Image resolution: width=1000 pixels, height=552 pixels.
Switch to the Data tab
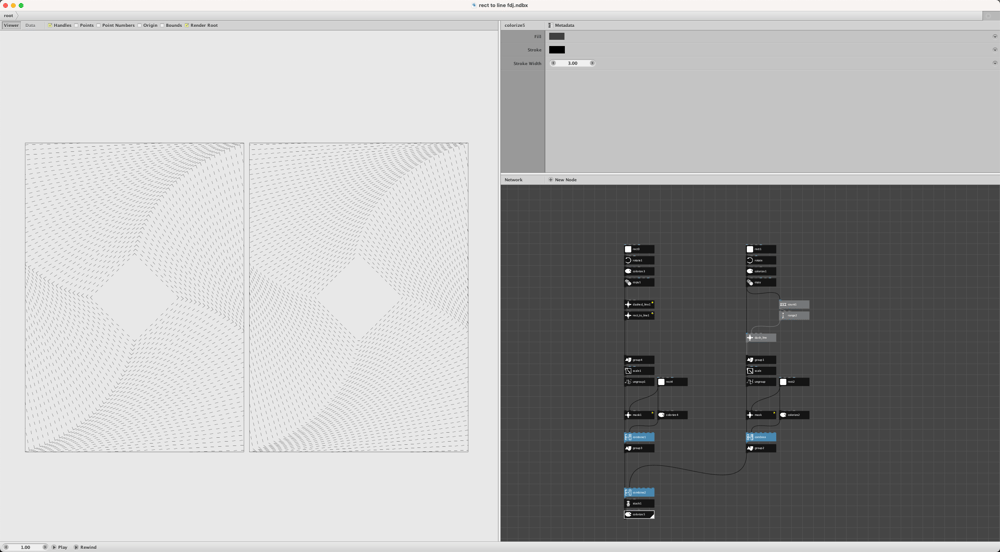(30, 25)
